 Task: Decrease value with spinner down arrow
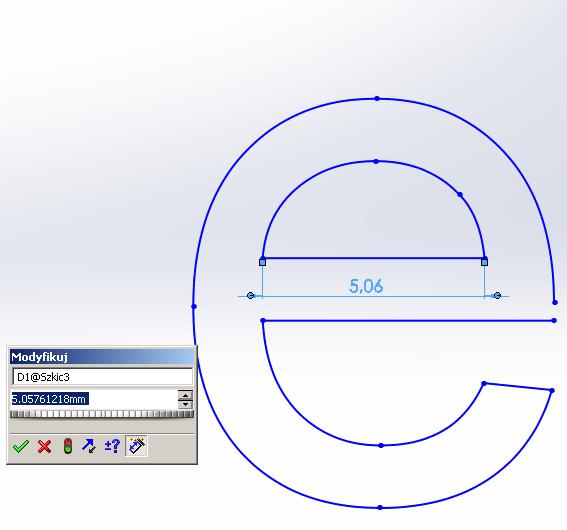point(185,404)
